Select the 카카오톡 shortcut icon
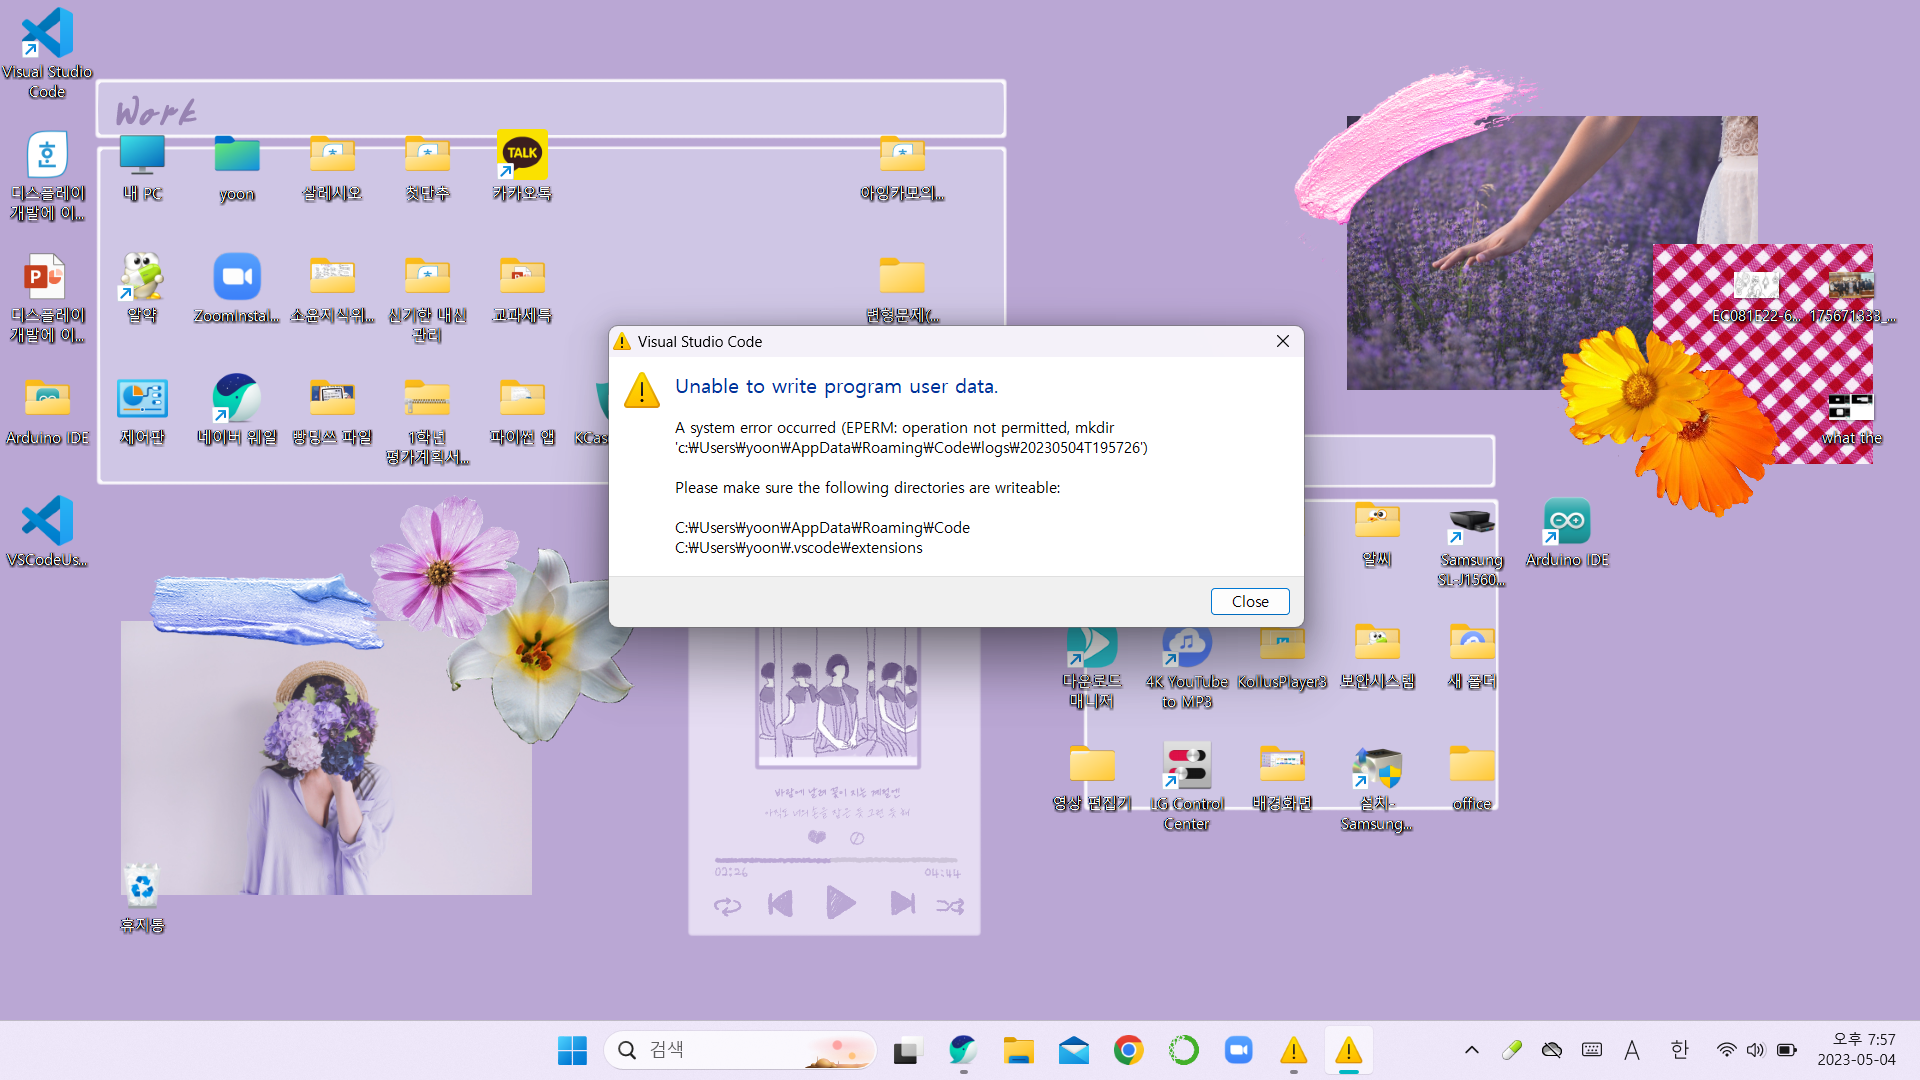Image resolution: width=1920 pixels, height=1080 pixels. pos(522,166)
